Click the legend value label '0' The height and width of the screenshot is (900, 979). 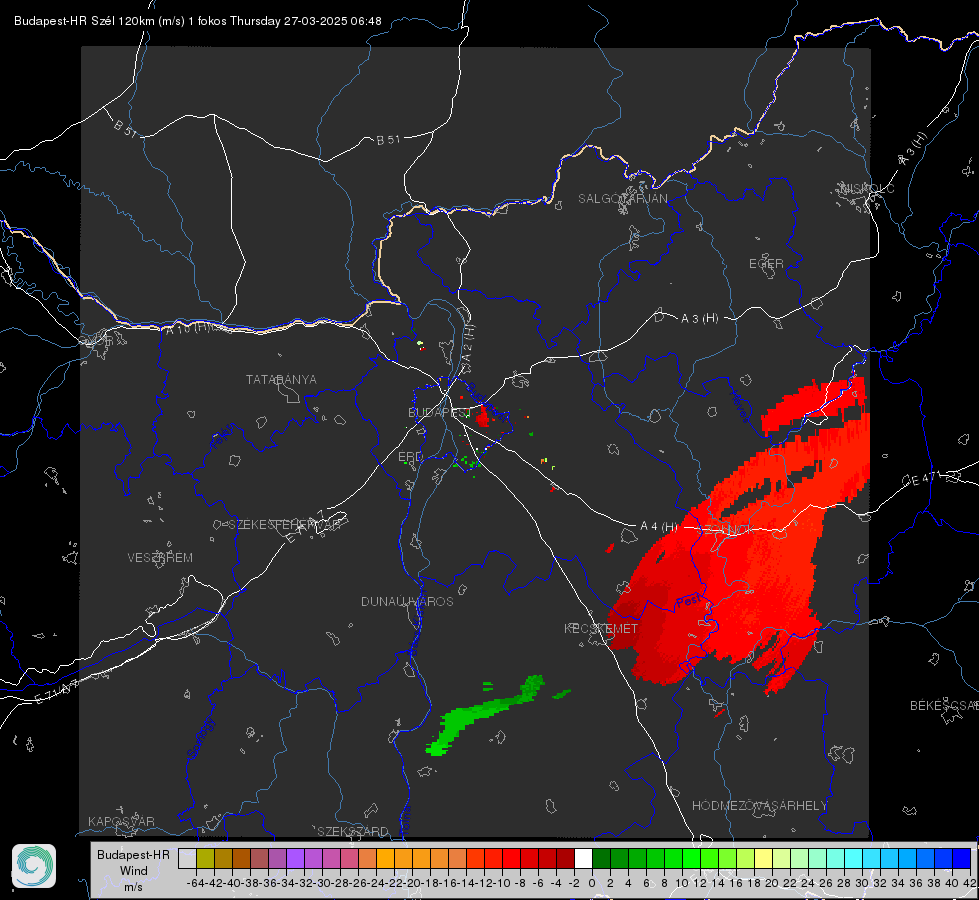coord(592,883)
